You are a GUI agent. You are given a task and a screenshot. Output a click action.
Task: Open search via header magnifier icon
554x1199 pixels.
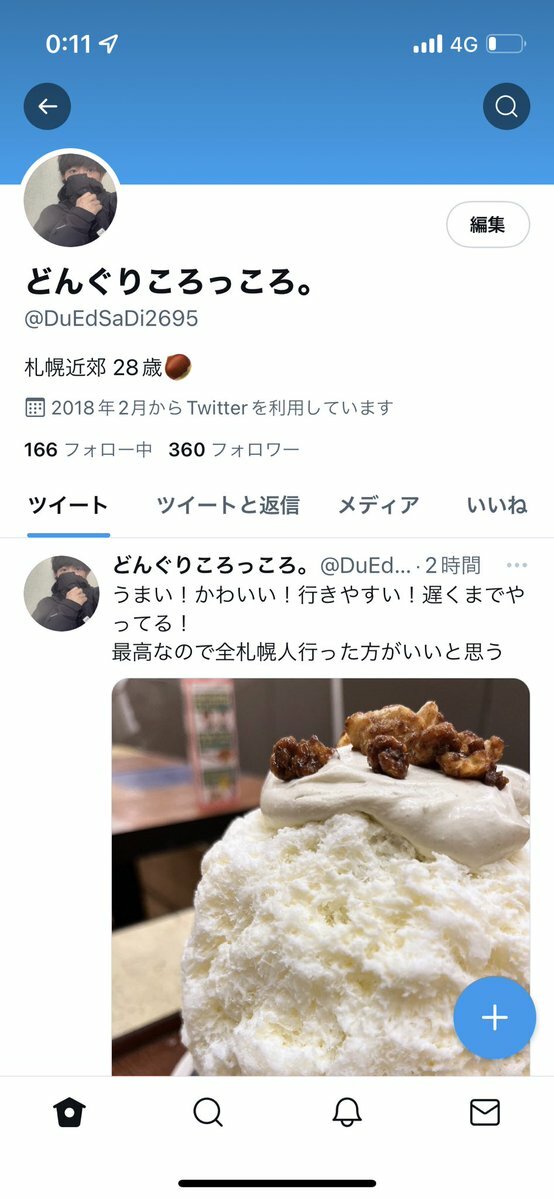tap(507, 106)
